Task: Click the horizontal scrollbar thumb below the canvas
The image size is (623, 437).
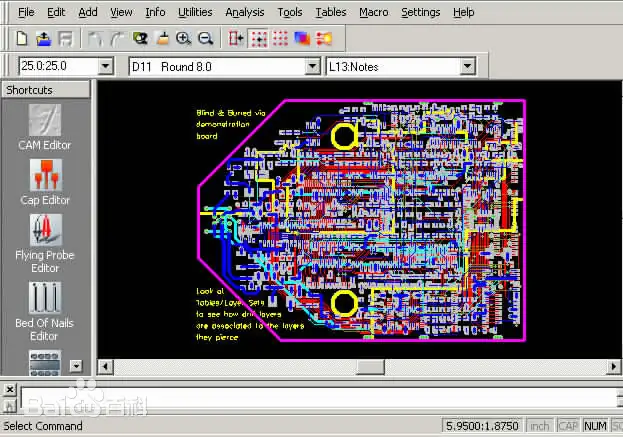Action: (x=370, y=367)
